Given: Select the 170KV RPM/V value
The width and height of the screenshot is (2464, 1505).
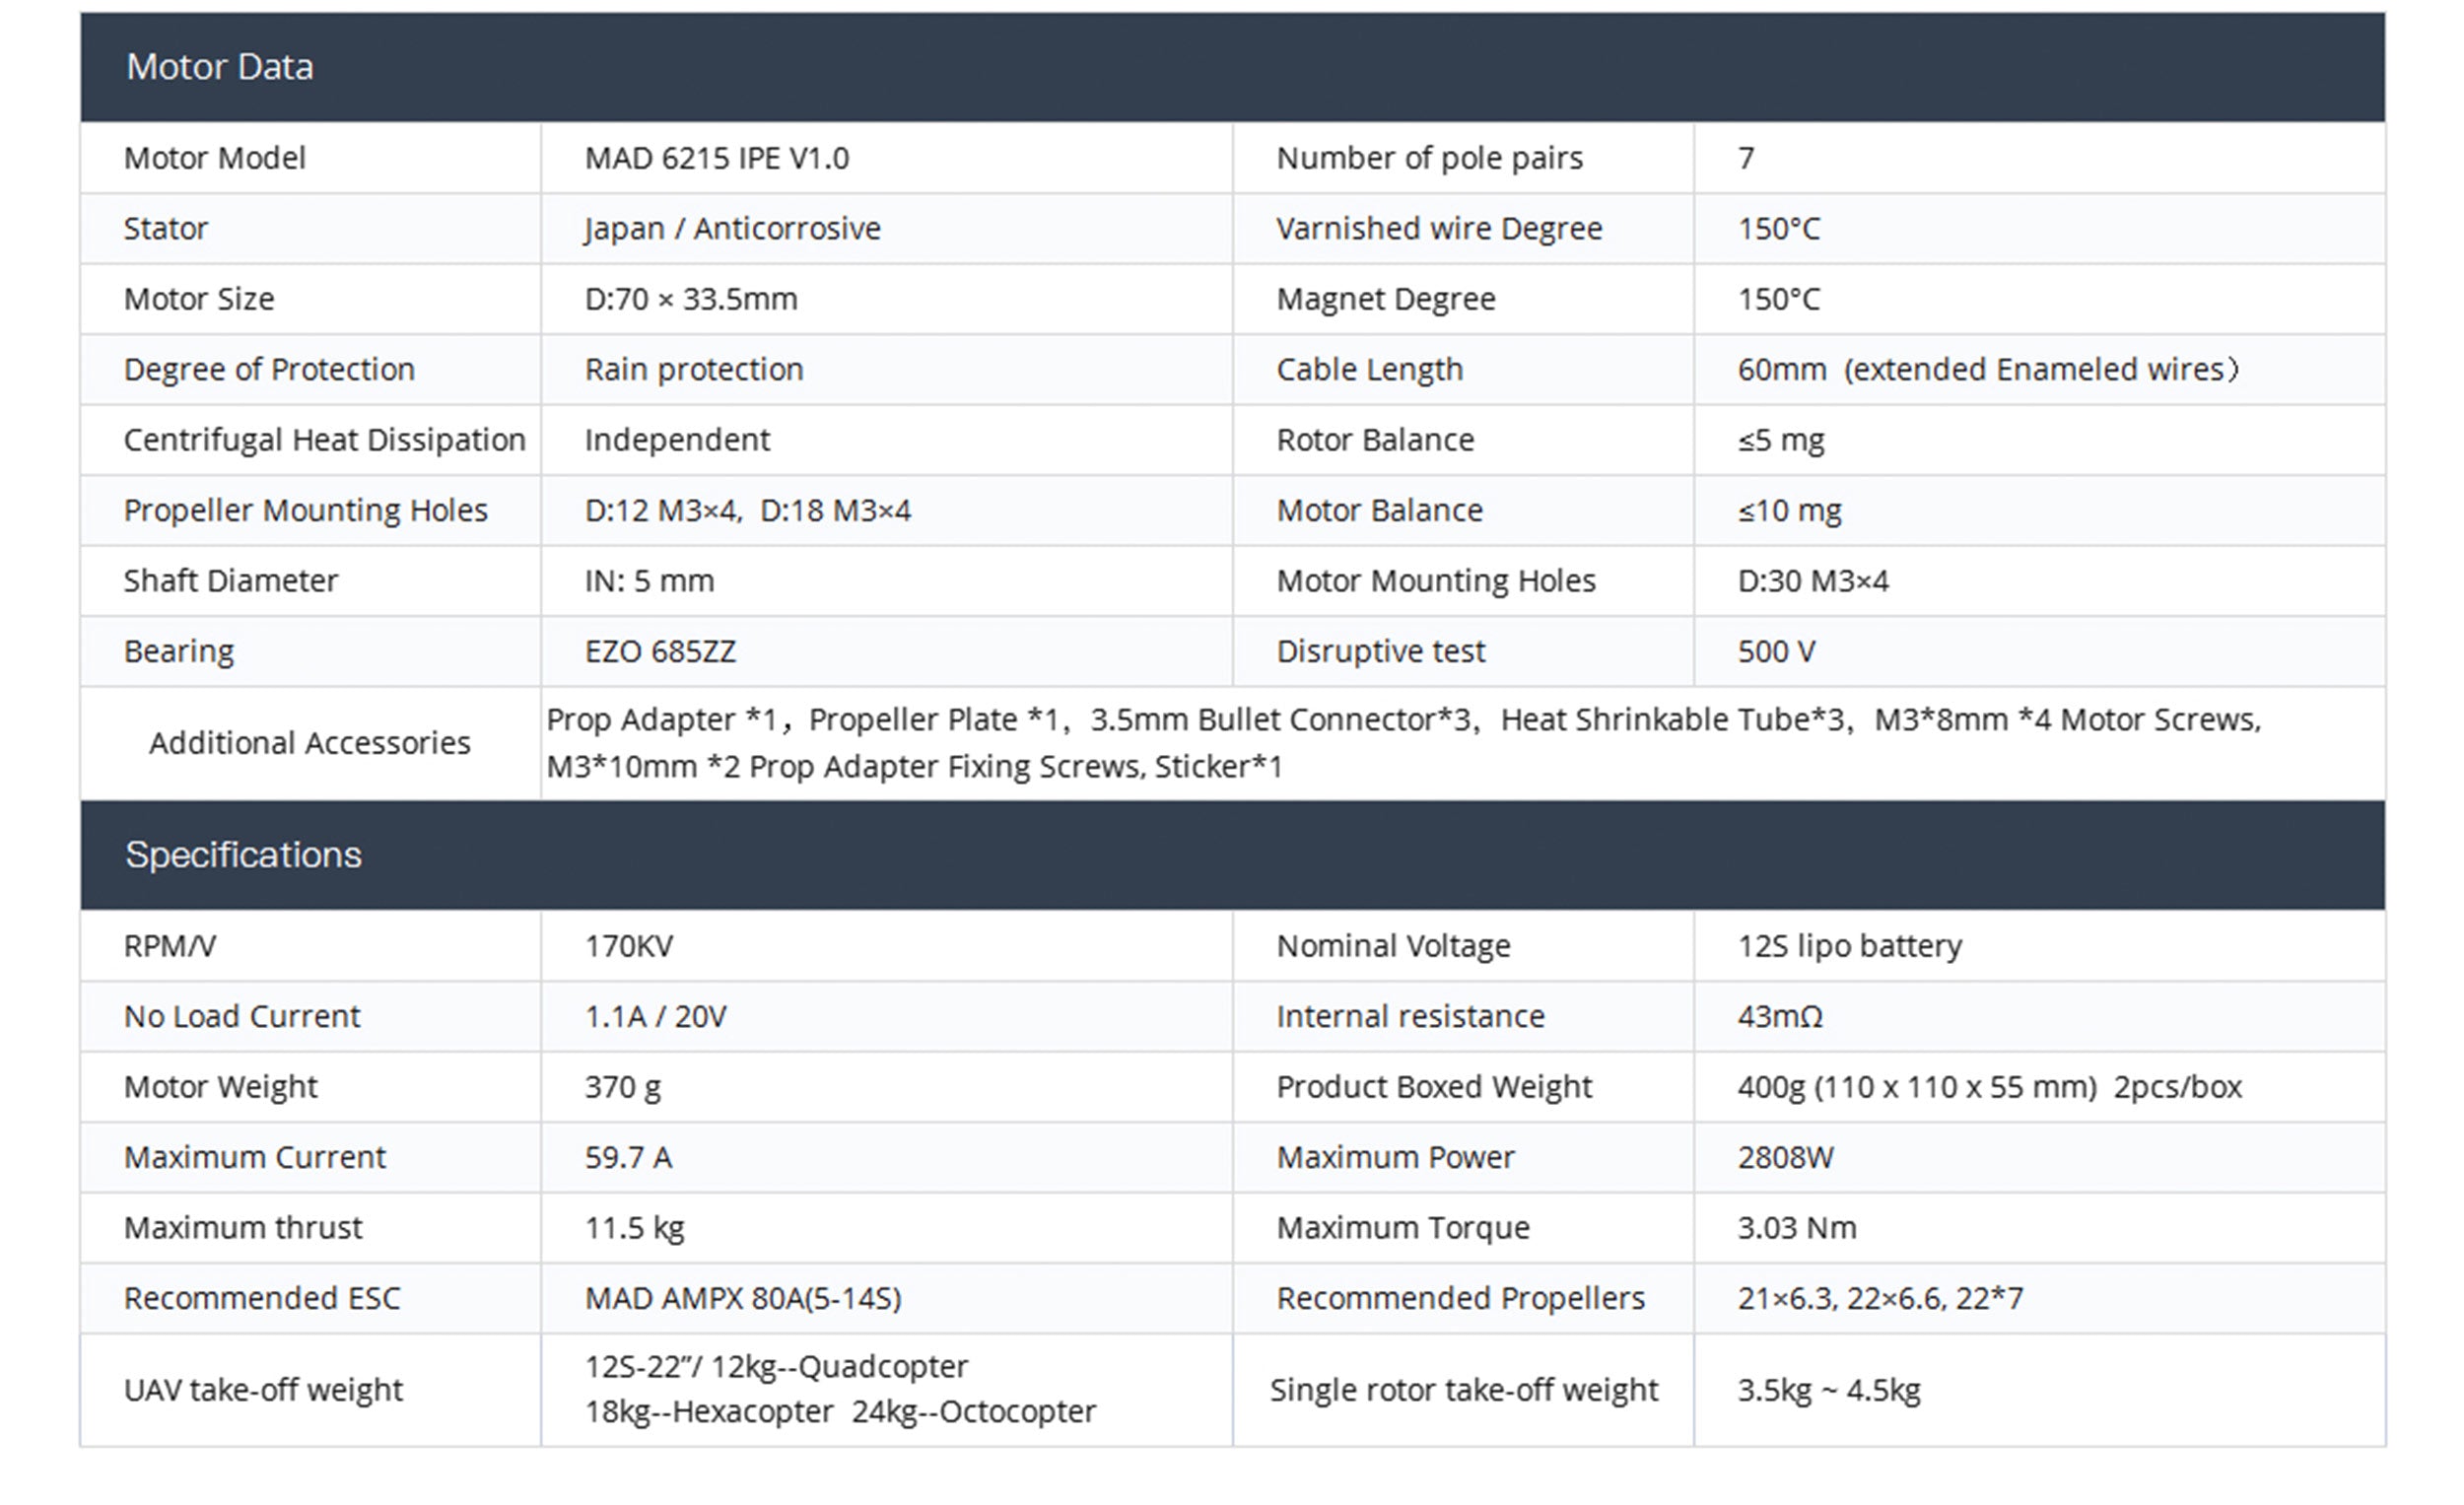Looking at the screenshot, I should 629,946.
